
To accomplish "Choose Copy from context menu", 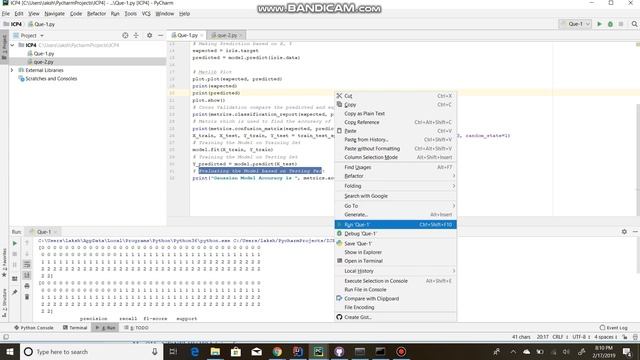I will pos(396,105).
